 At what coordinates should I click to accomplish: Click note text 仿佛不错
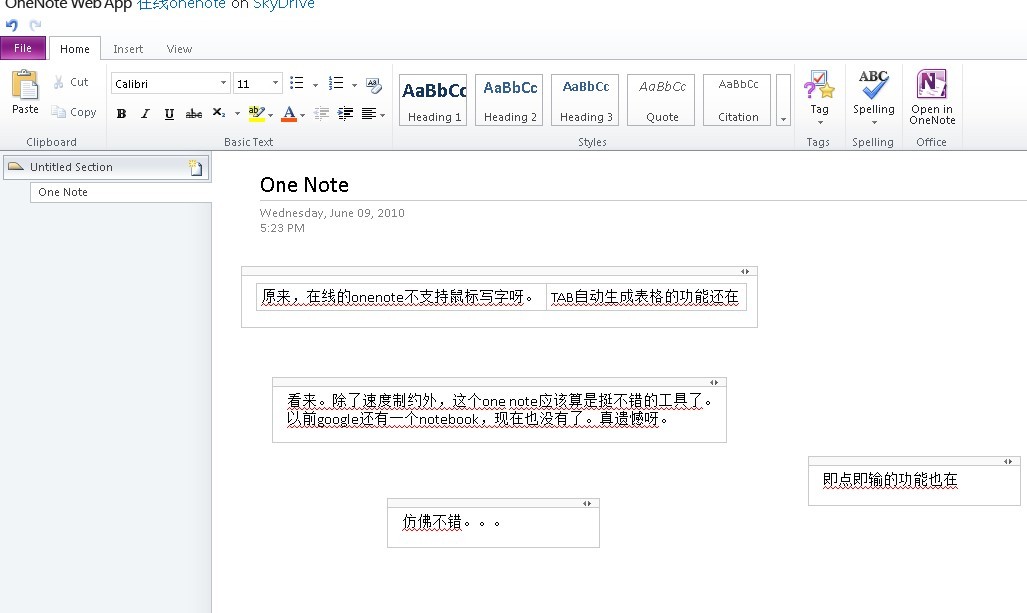pos(451,522)
